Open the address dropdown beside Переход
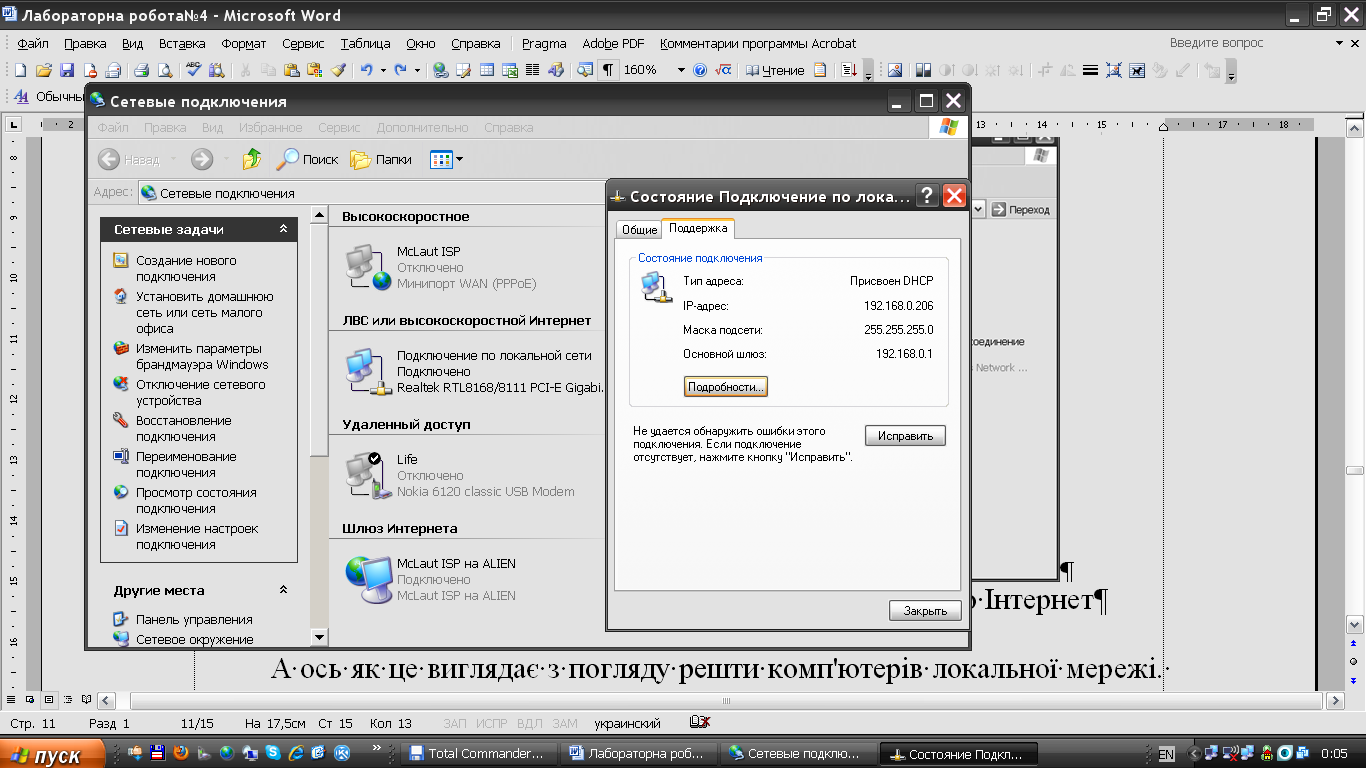Screen dimensions: 1366x768 (979, 209)
